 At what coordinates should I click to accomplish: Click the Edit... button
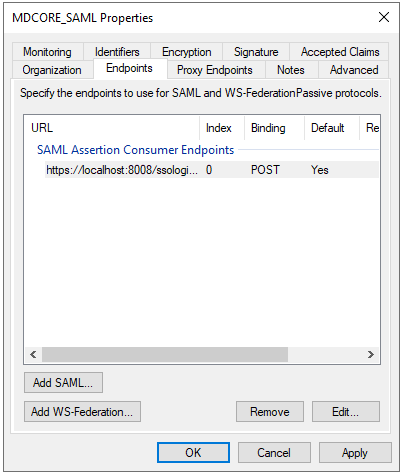pos(346,412)
